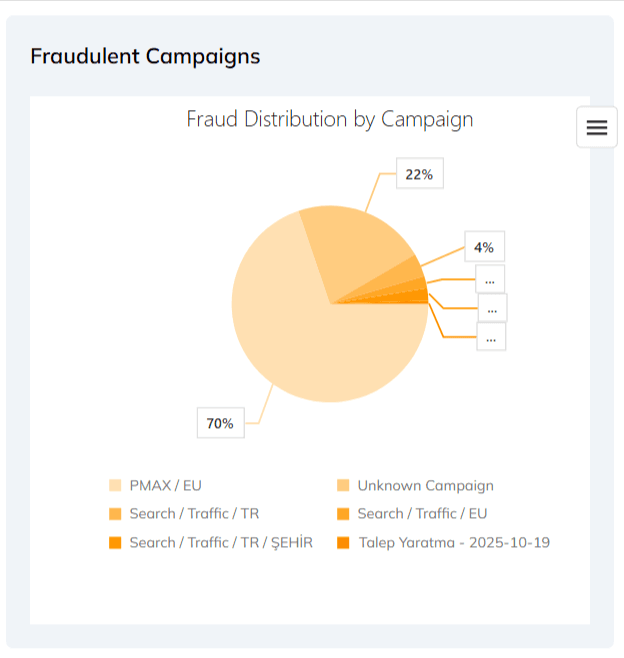Toggle the Search / Traffic / TR legend label

point(194,514)
